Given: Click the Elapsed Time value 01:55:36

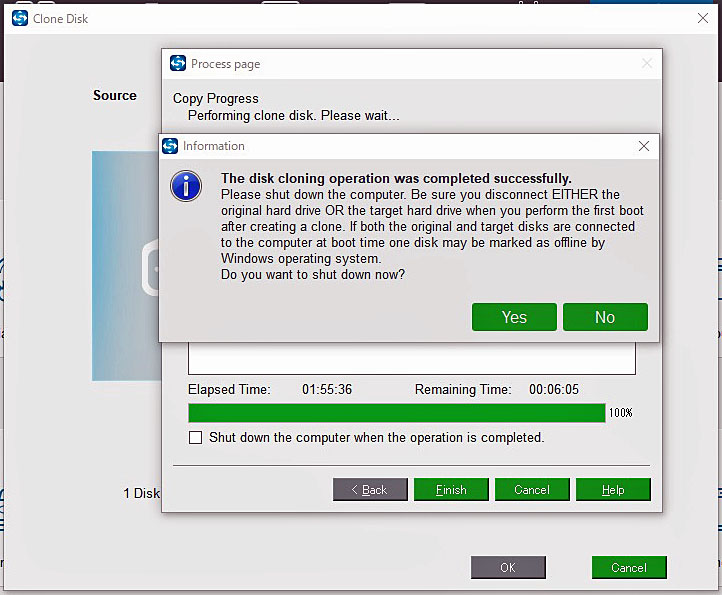Looking at the screenshot, I should pos(327,390).
